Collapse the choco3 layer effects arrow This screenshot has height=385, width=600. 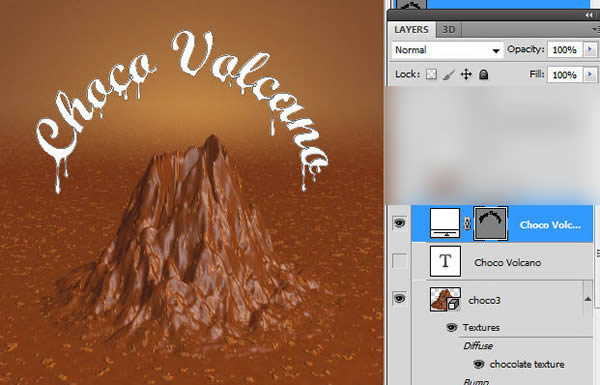click(x=588, y=299)
